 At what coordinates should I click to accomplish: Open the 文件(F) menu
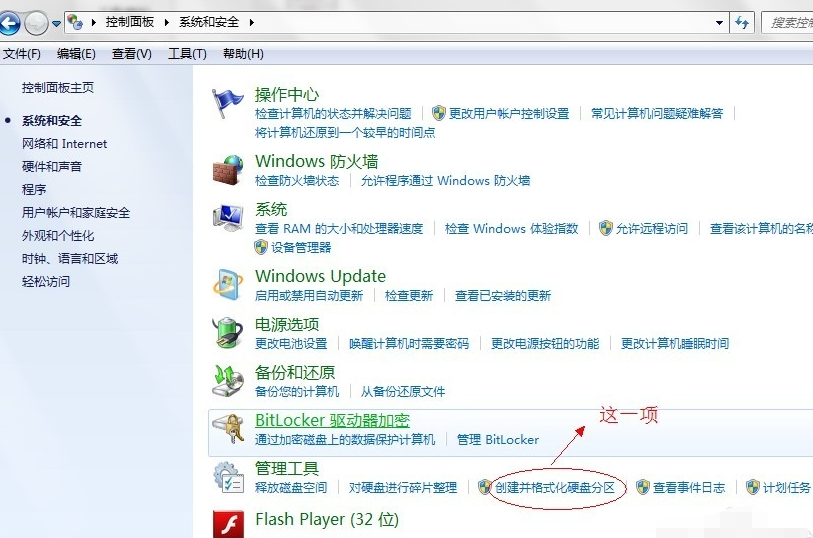[22, 53]
